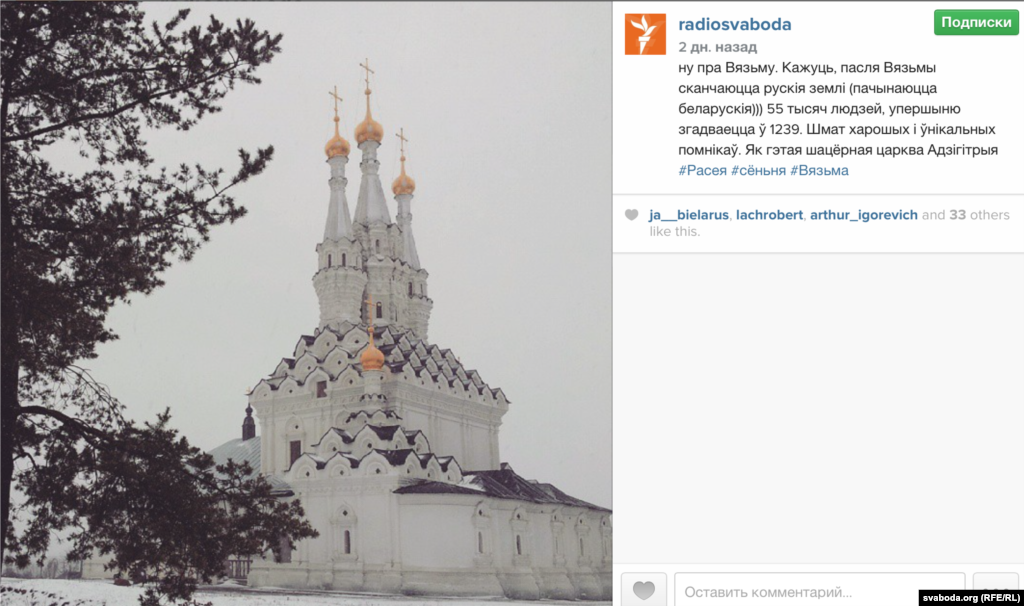
Task: Visit the lachrobert profile
Action: click(769, 215)
